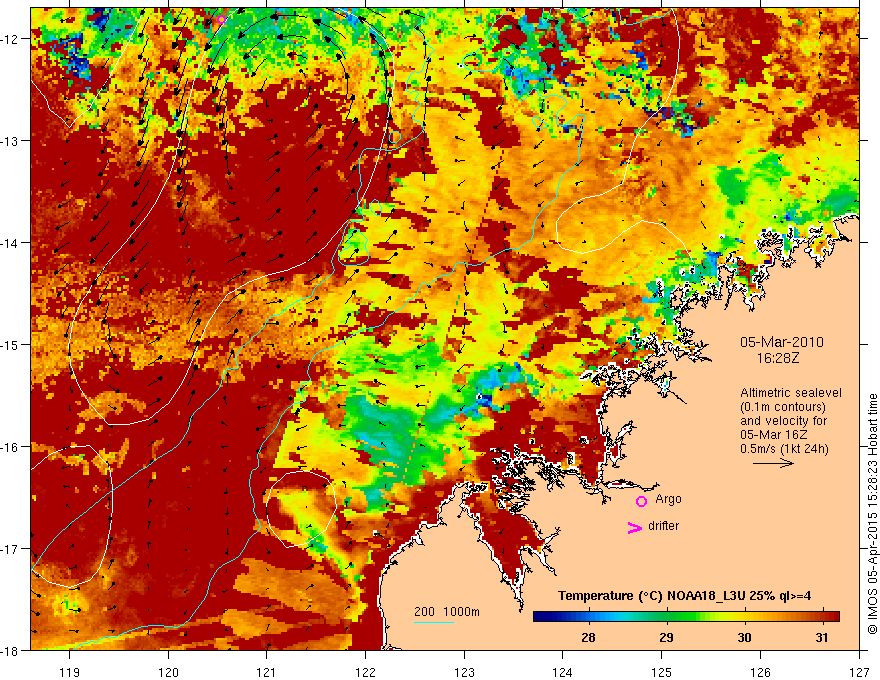
Task: Click the temperature color bar at 28
Action: click(588, 617)
